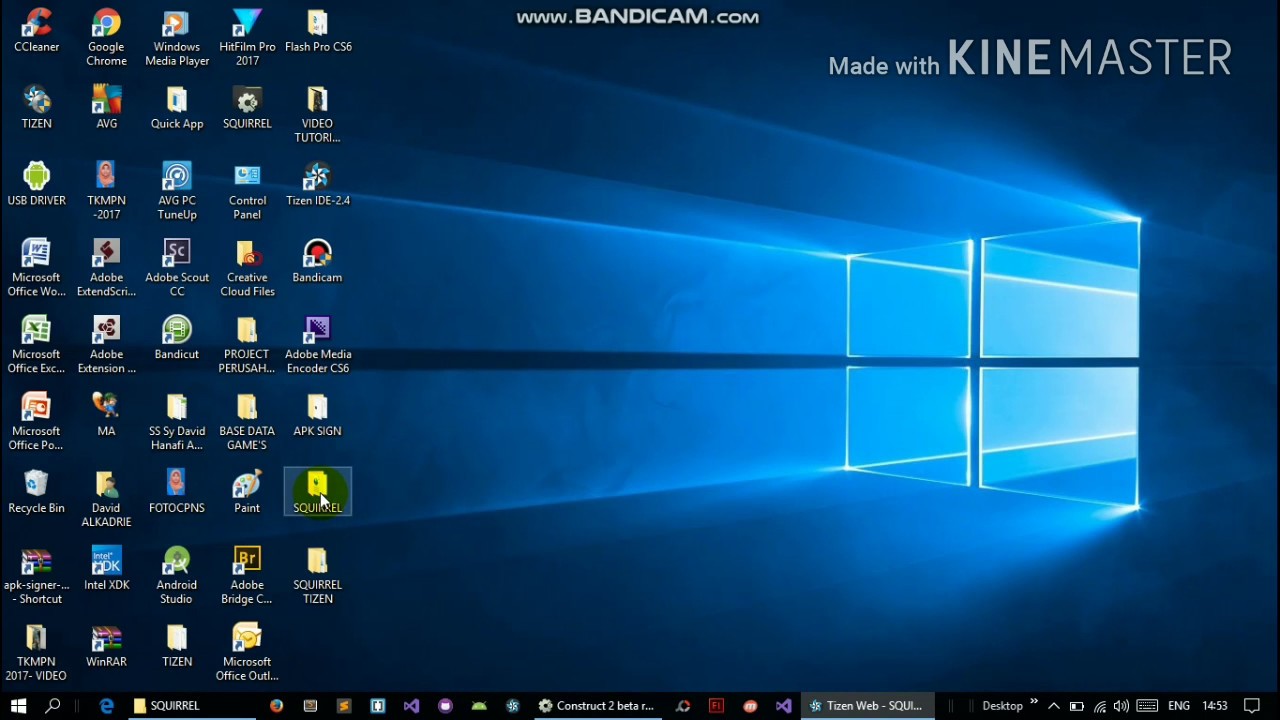Select the BASE DATA GAME'S folder
The width and height of the screenshot is (1280, 720).
click(247, 422)
